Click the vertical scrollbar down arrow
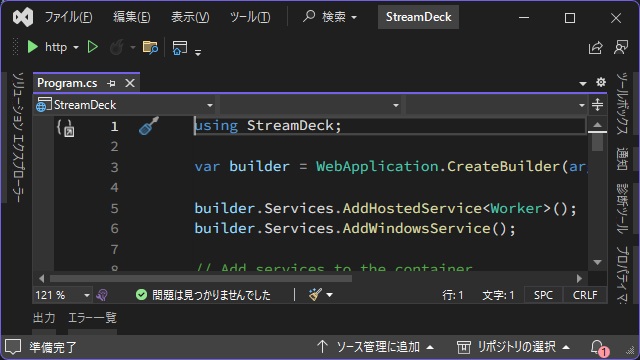The height and width of the screenshot is (360, 640). click(597, 262)
